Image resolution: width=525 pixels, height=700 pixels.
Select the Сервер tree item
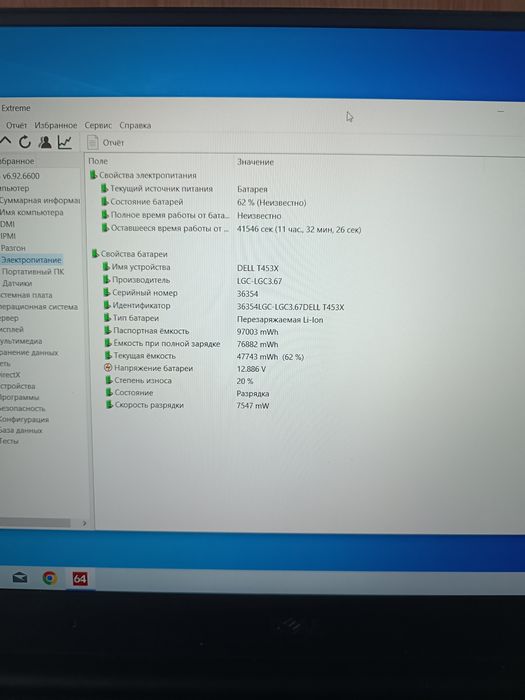point(9,318)
